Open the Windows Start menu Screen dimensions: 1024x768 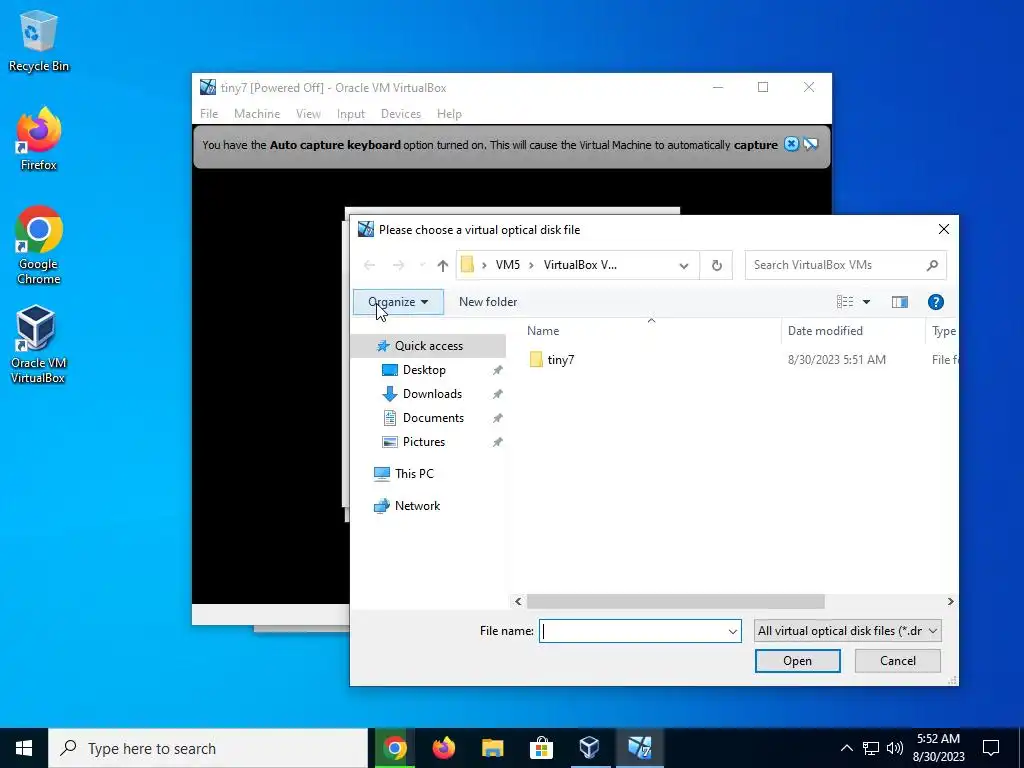coord(24,748)
